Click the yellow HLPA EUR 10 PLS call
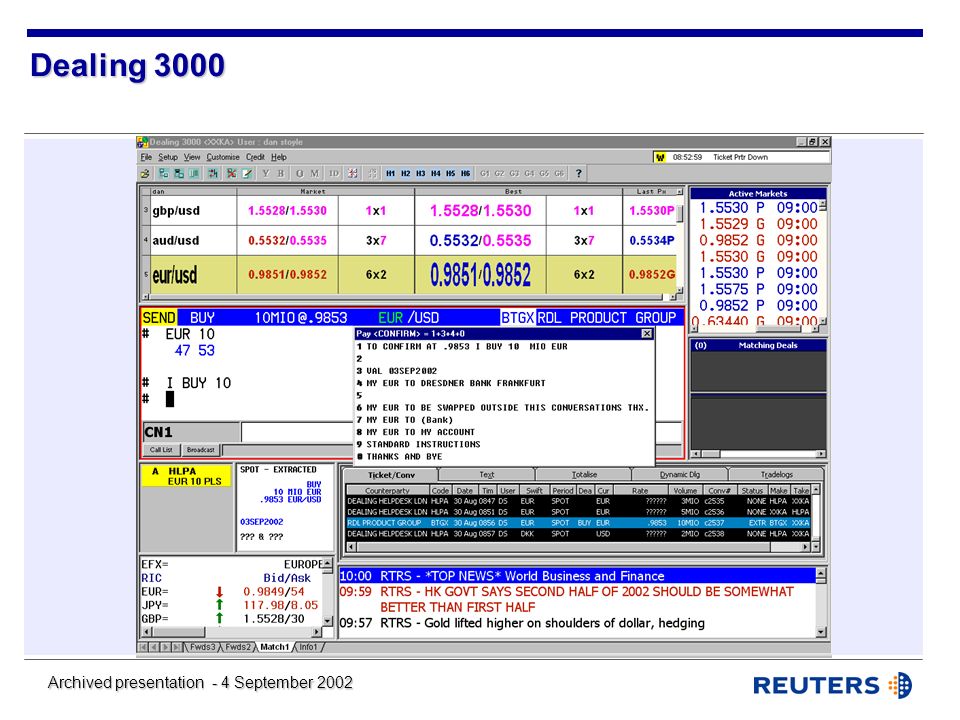Viewport: 960px width, 720px height. click(x=186, y=476)
